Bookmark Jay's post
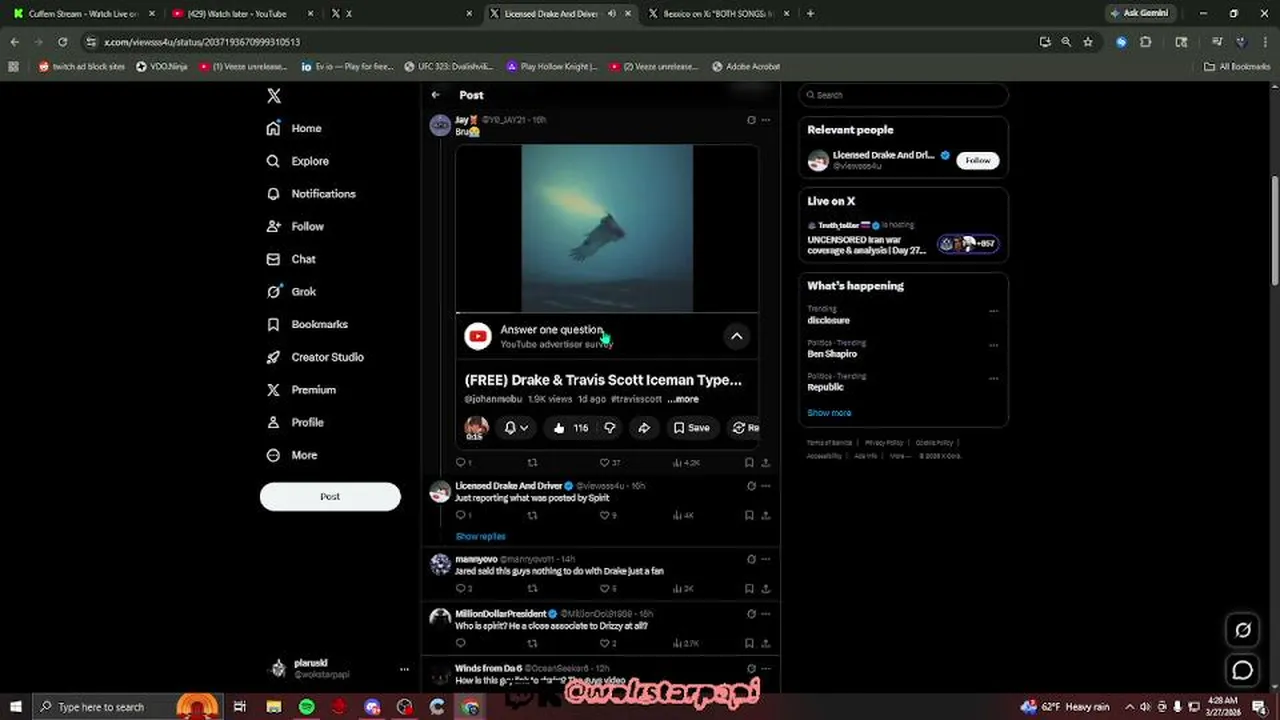 point(749,462)
